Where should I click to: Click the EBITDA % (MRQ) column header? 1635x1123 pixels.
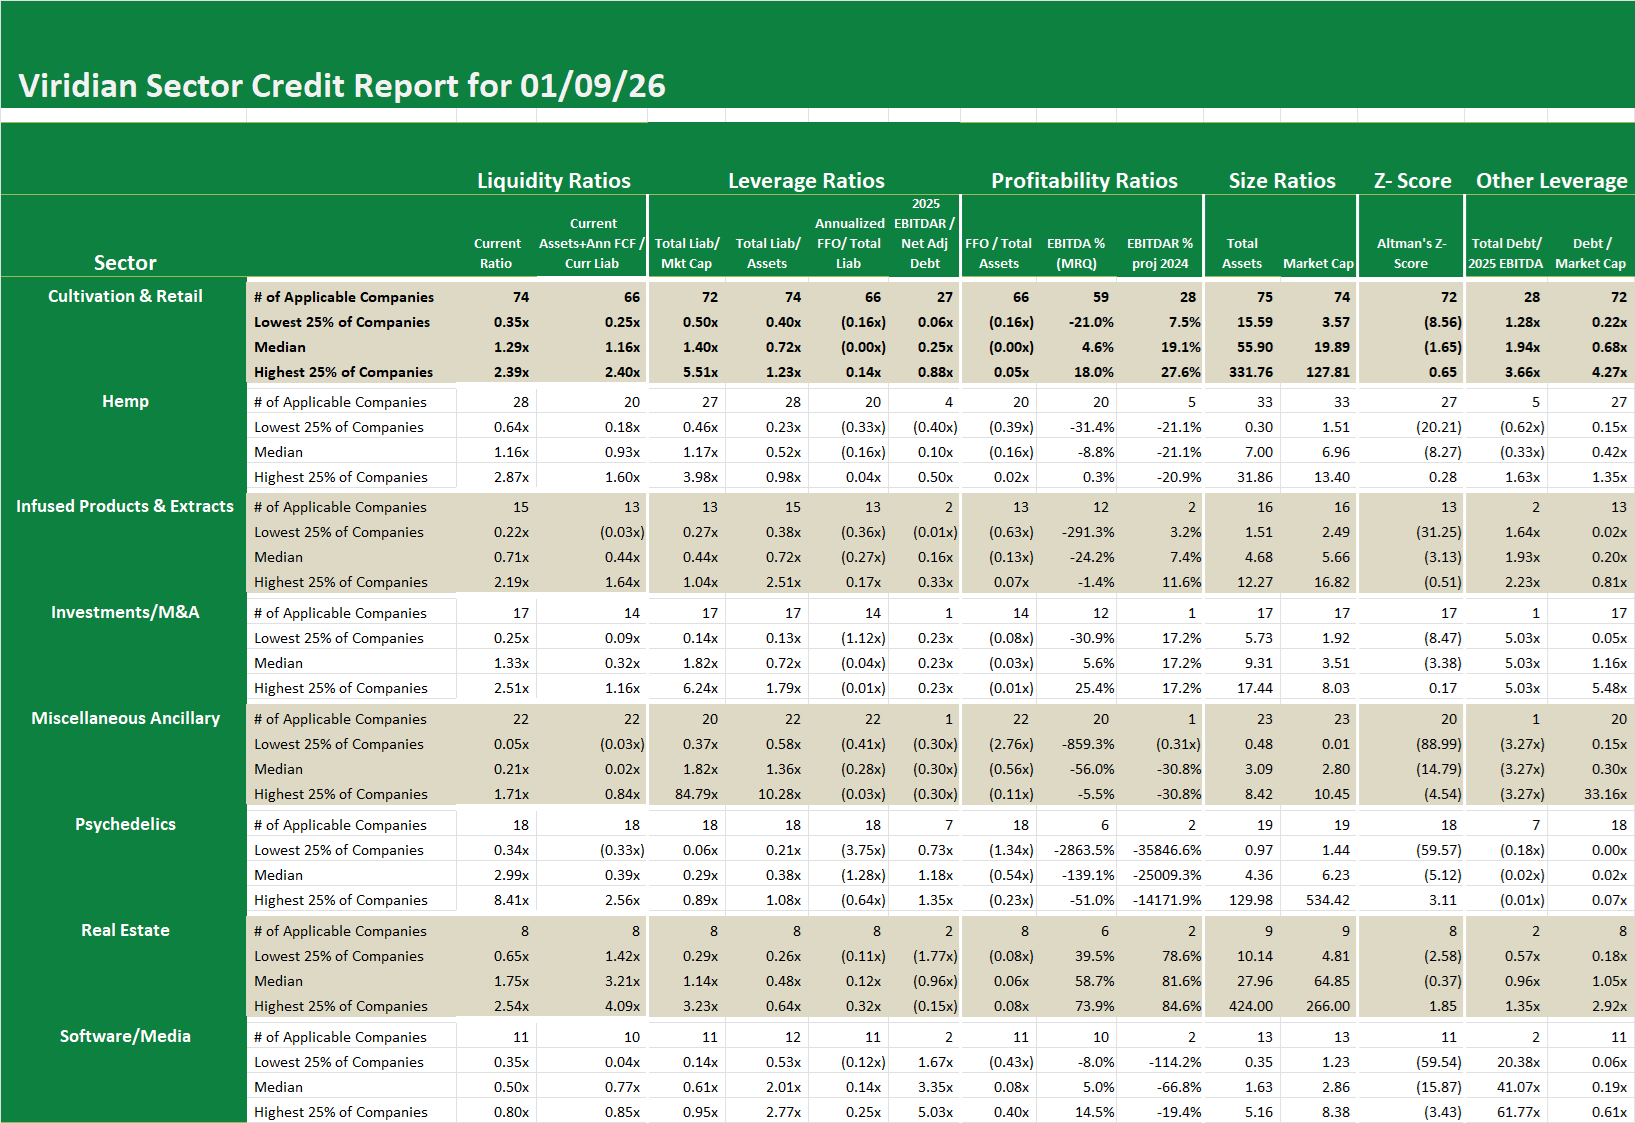click(x=1076, y=253)
